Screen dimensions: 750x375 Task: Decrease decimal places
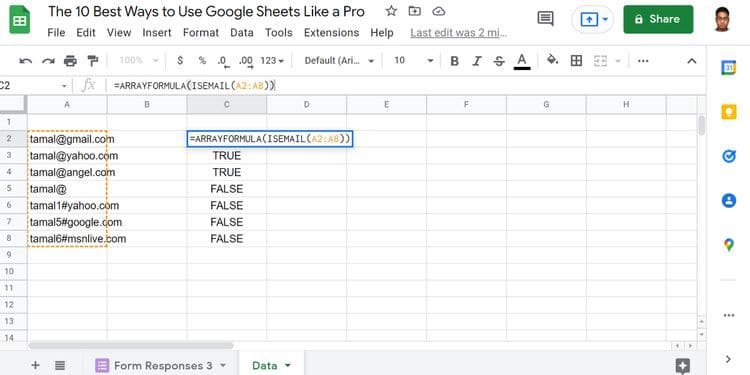[x=223, y=61]
